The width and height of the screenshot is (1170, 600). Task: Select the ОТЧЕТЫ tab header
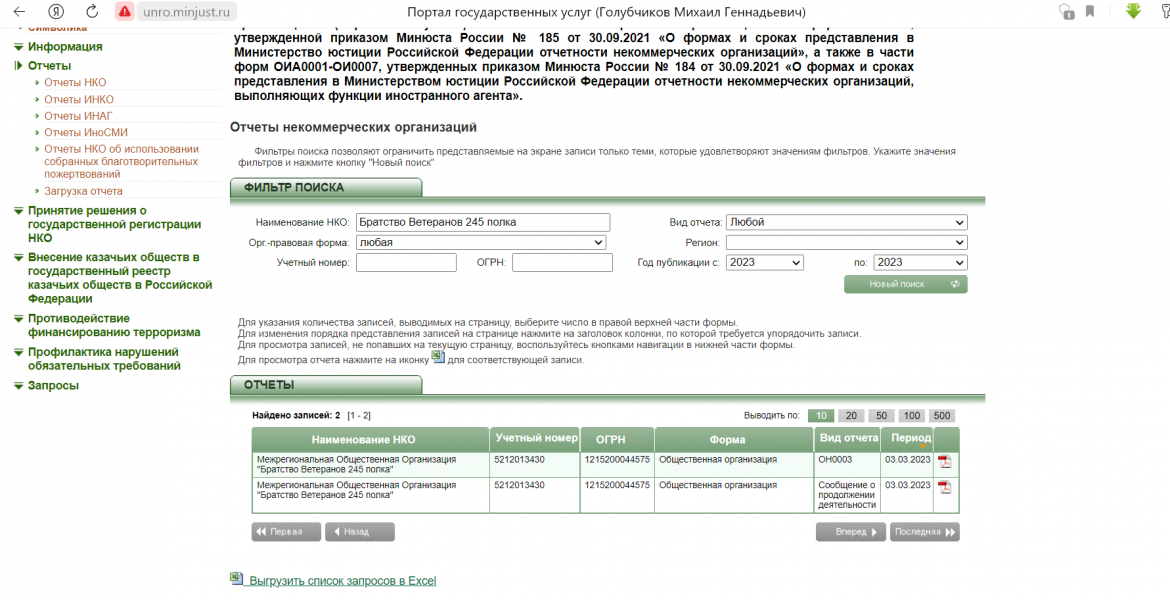tap(326, 385)
